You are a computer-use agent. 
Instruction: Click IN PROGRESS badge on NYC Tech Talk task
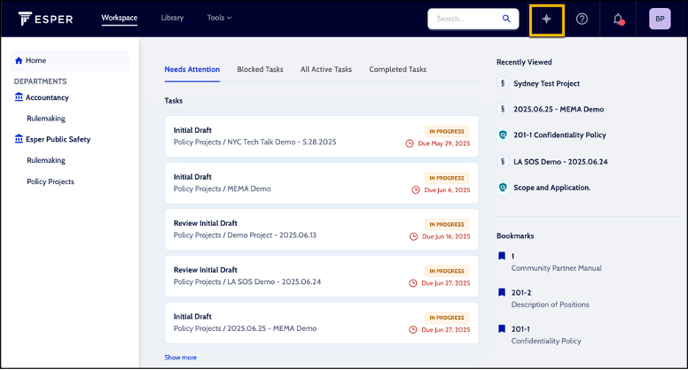(447, 131)
